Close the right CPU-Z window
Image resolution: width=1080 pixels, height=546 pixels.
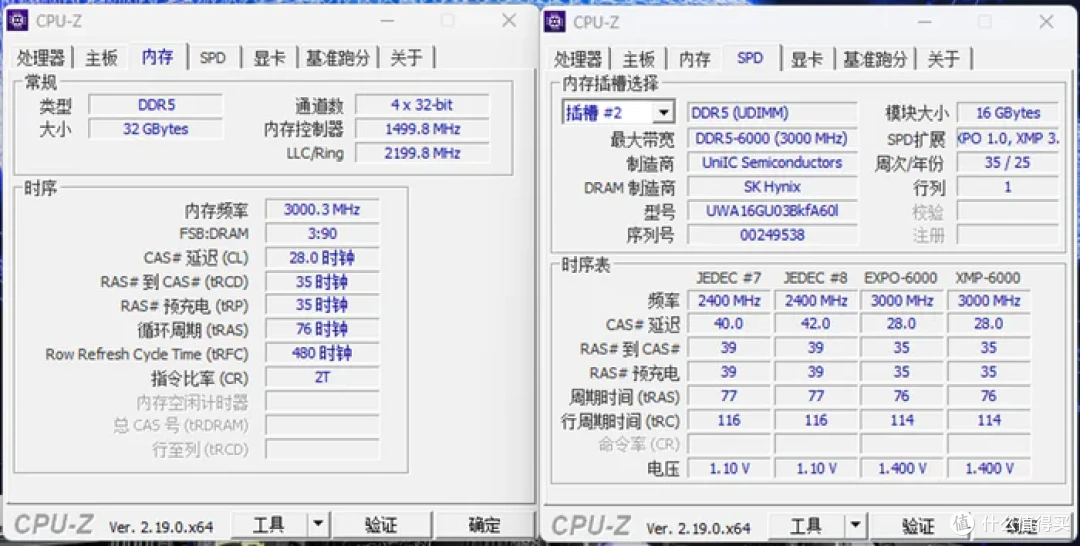(x=1047, y=21)
